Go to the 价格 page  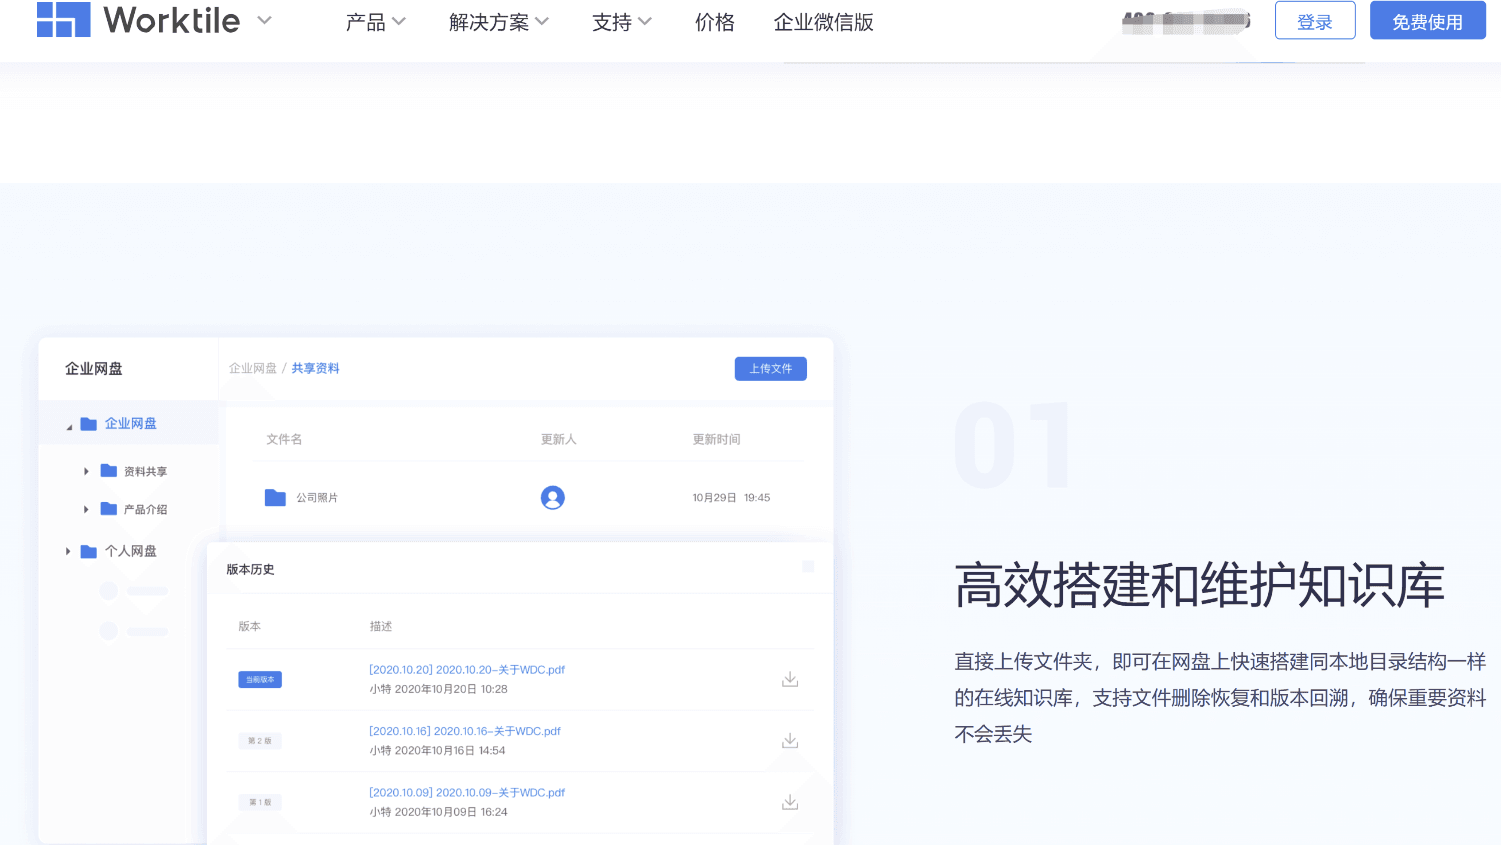point(715,22)
